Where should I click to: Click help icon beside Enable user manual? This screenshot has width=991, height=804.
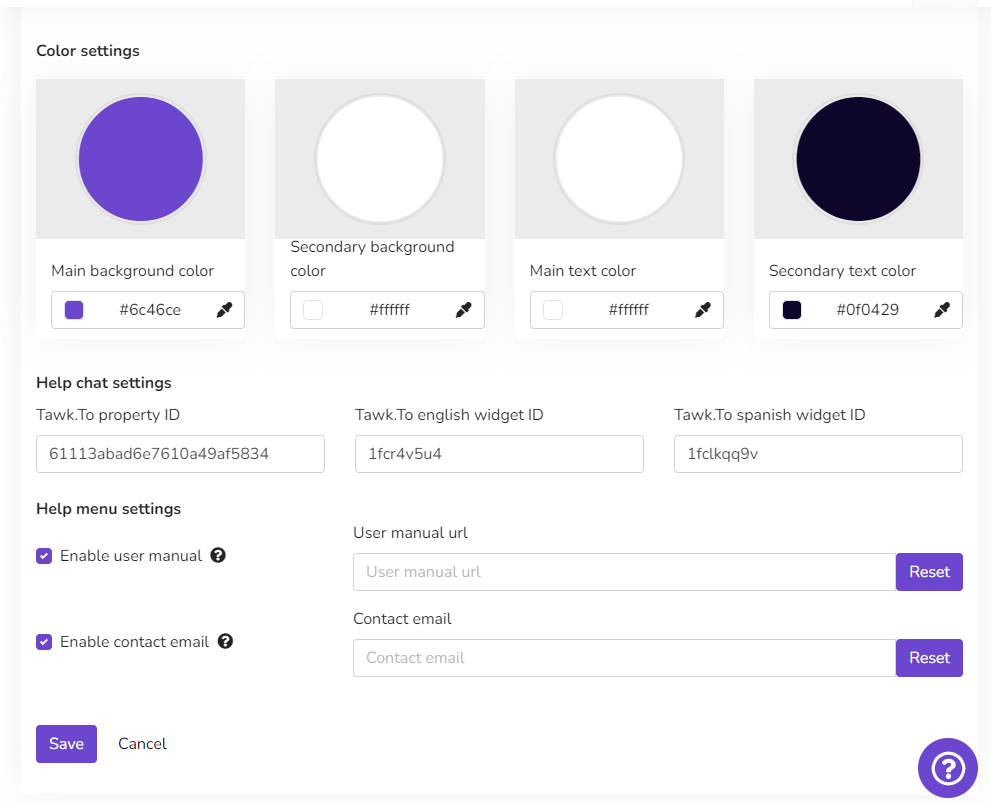coord(218,555)
